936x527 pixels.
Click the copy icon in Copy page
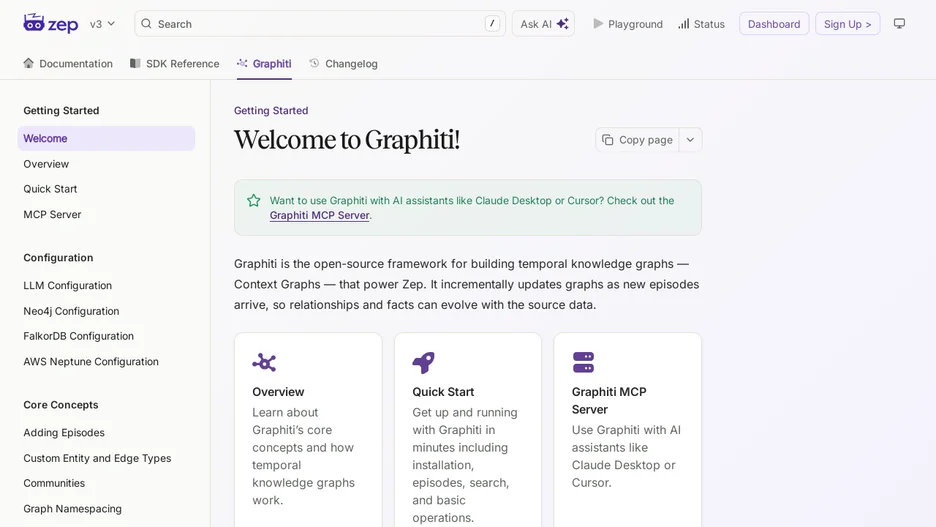607,140
